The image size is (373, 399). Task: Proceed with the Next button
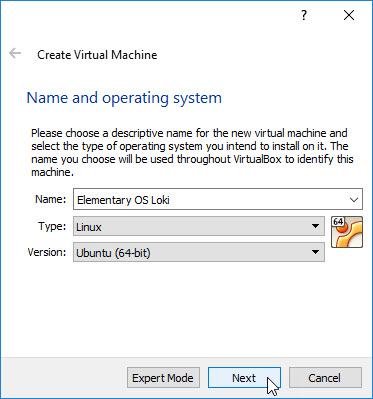(x=244, y=378)
